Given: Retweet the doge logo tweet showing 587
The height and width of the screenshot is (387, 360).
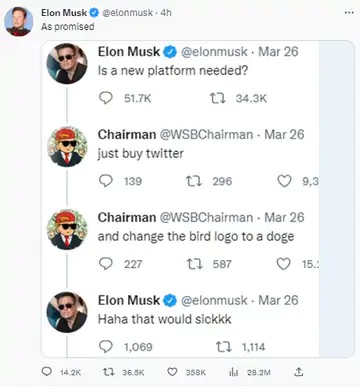Looking at the screenshot, I should (194, 264).
